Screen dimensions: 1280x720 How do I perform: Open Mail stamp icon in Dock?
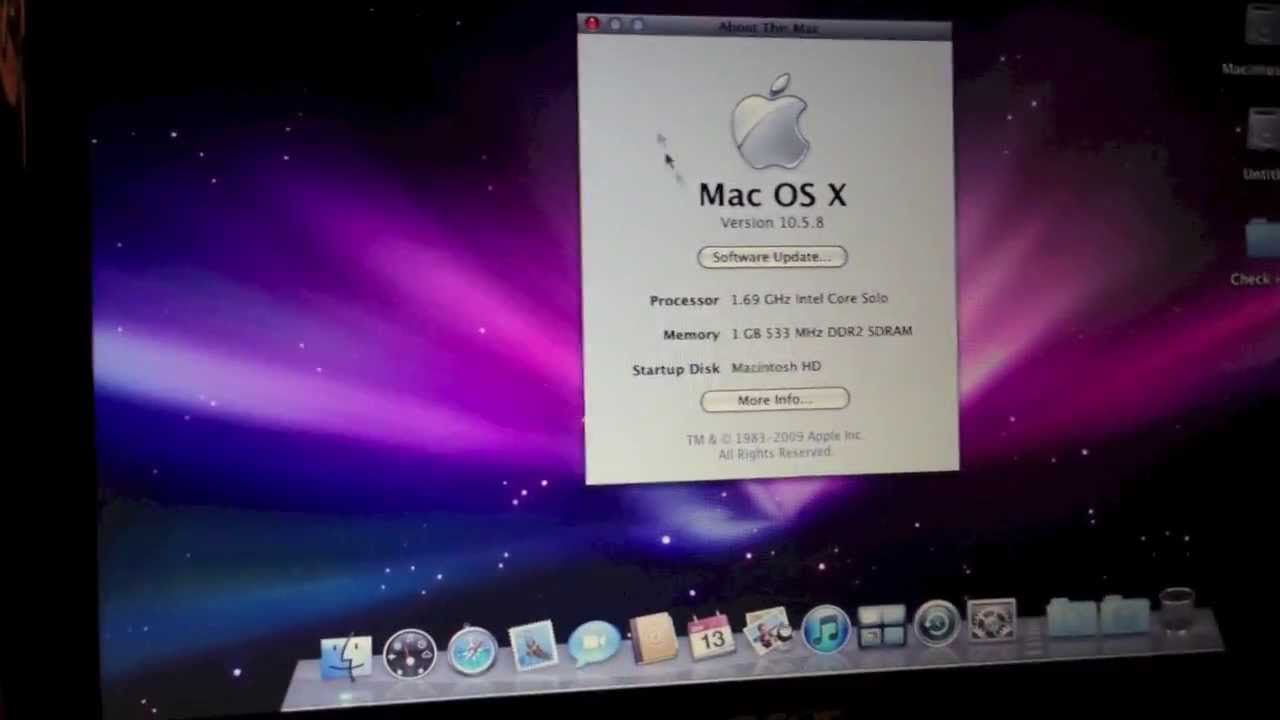(x=532, y=645)
